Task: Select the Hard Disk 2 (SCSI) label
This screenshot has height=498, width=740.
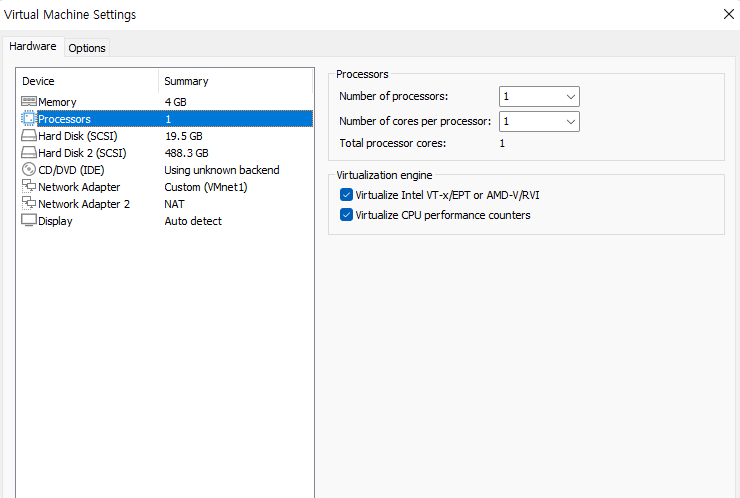Action: coord(82,153)
